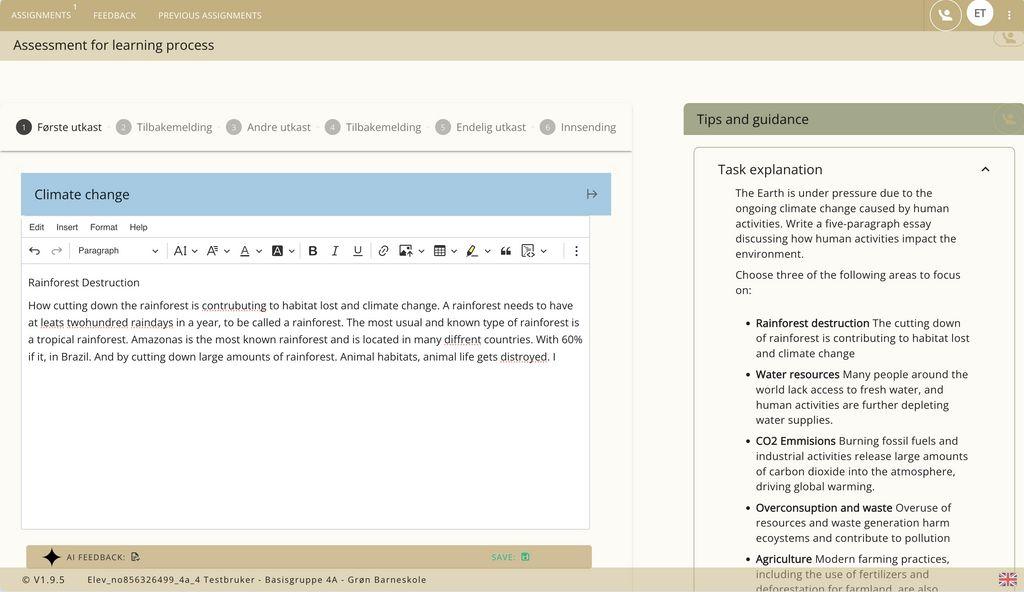Open the font size dropdown arrow
This screenshot has width=1024, height=592.
[x=195, y=251]
